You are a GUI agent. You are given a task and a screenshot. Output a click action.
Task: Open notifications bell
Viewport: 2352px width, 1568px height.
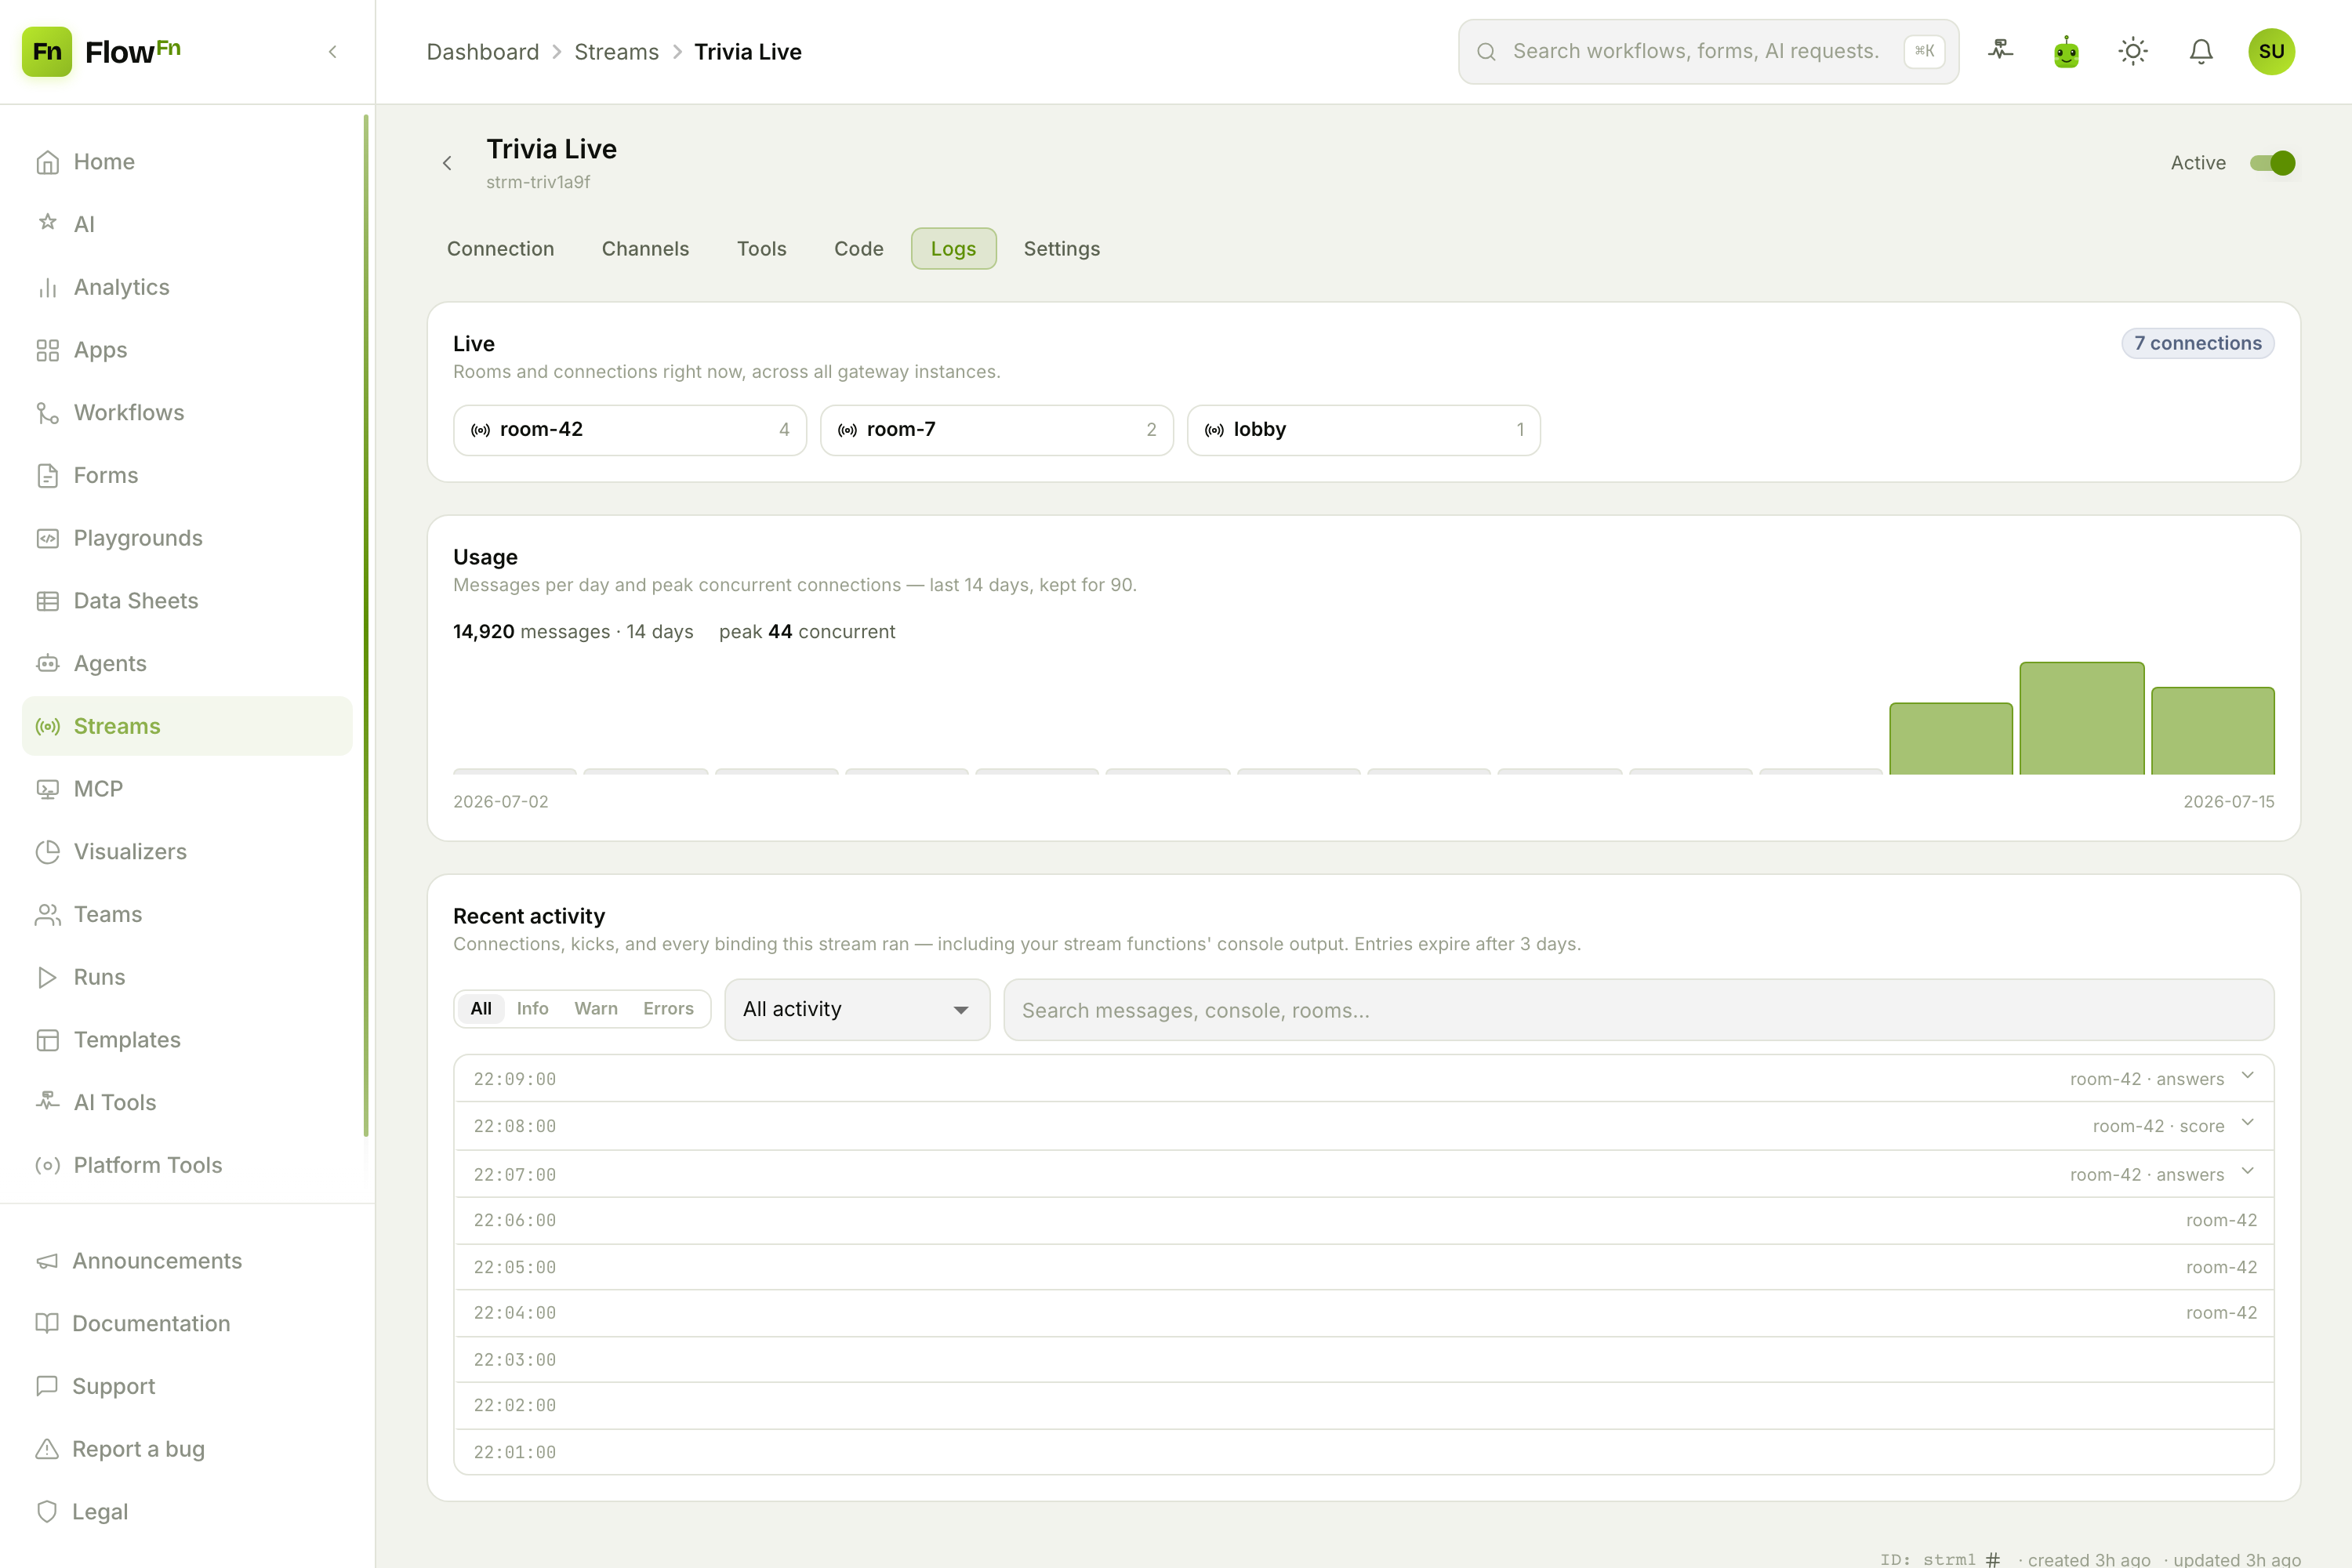(x=2200, y=51)
